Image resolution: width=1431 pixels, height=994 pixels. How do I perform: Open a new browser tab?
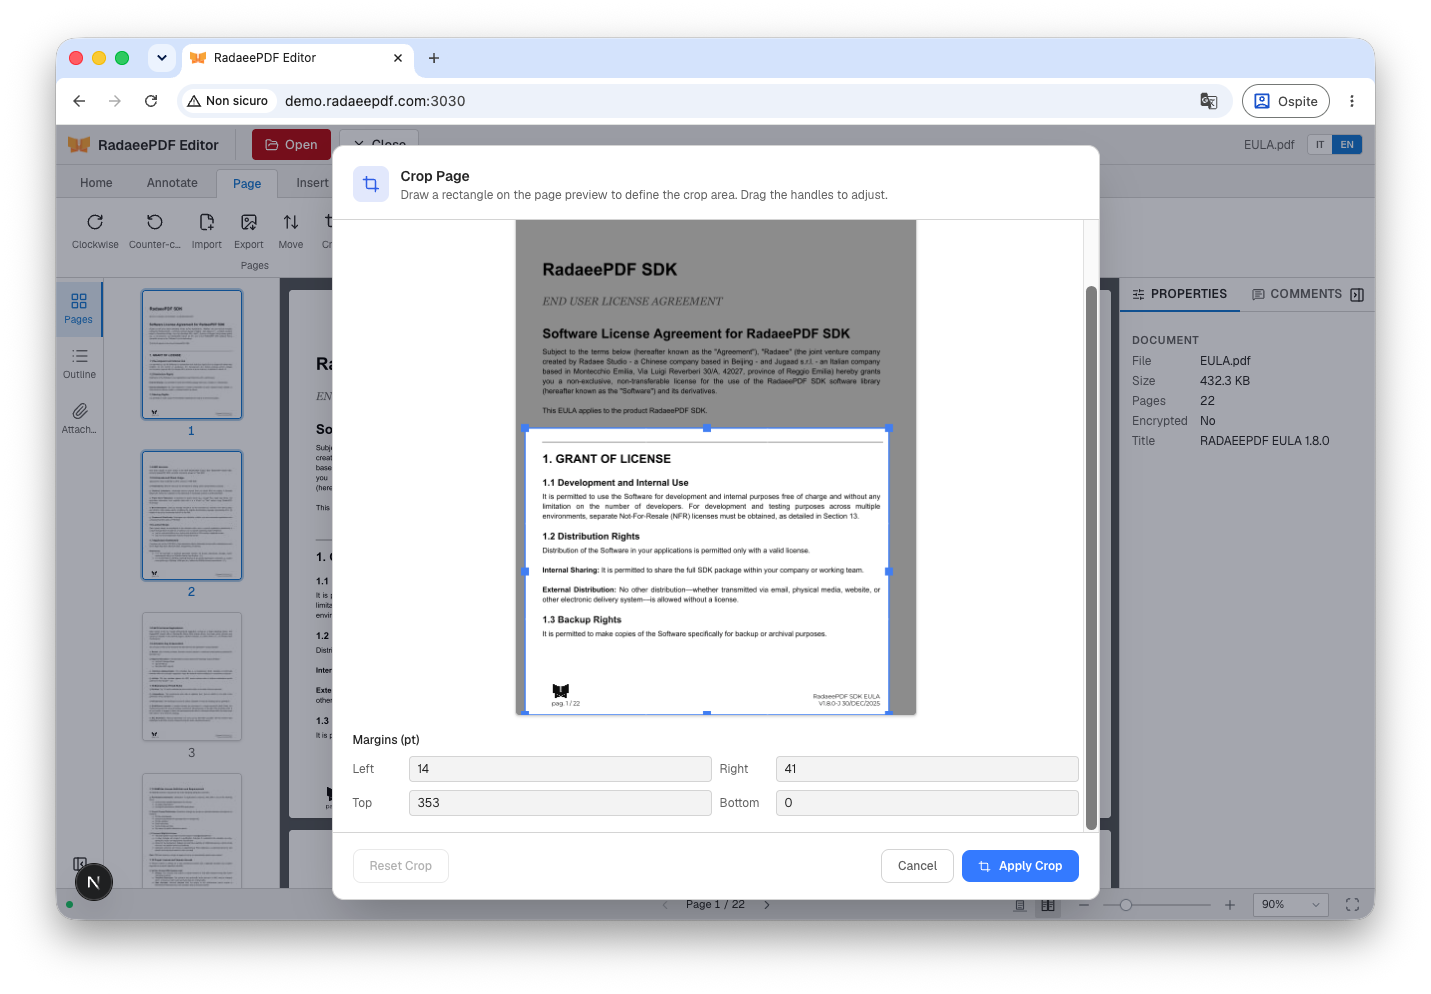(x=434, y=58)
